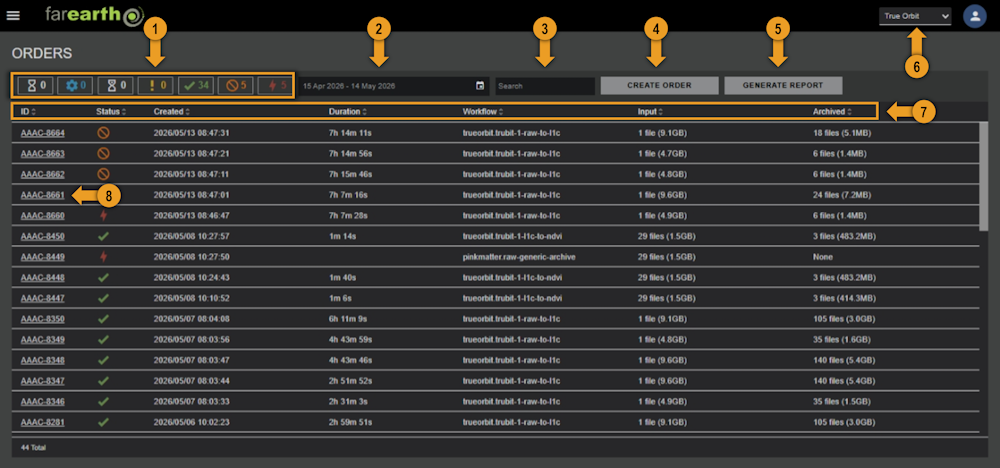Click the CREATE ORDER button
1000x468 pixels.
point(659,85)
